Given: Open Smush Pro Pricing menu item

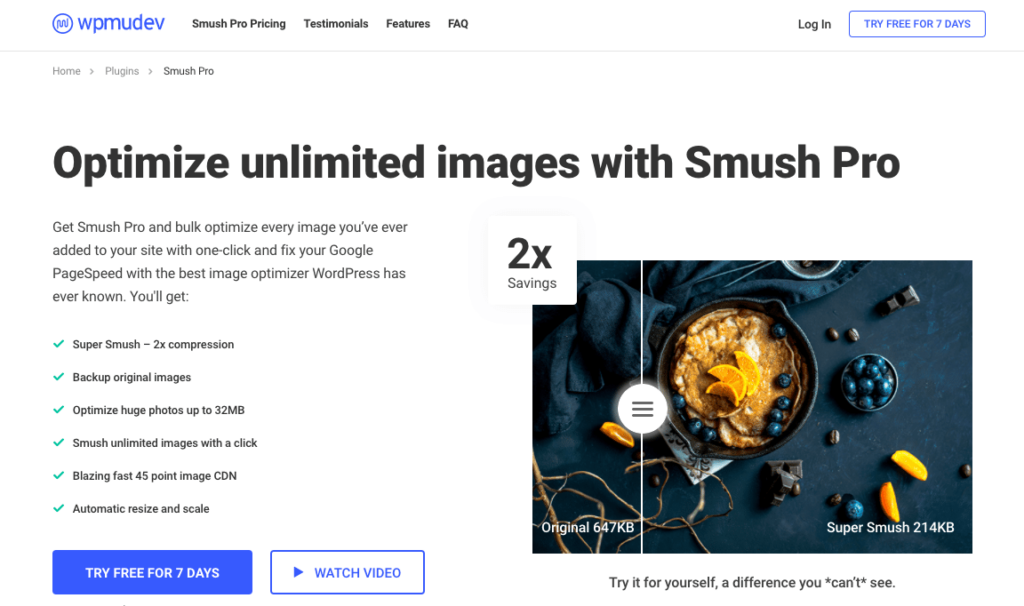Looking at the screenshot, I should (x=239, y=24).
